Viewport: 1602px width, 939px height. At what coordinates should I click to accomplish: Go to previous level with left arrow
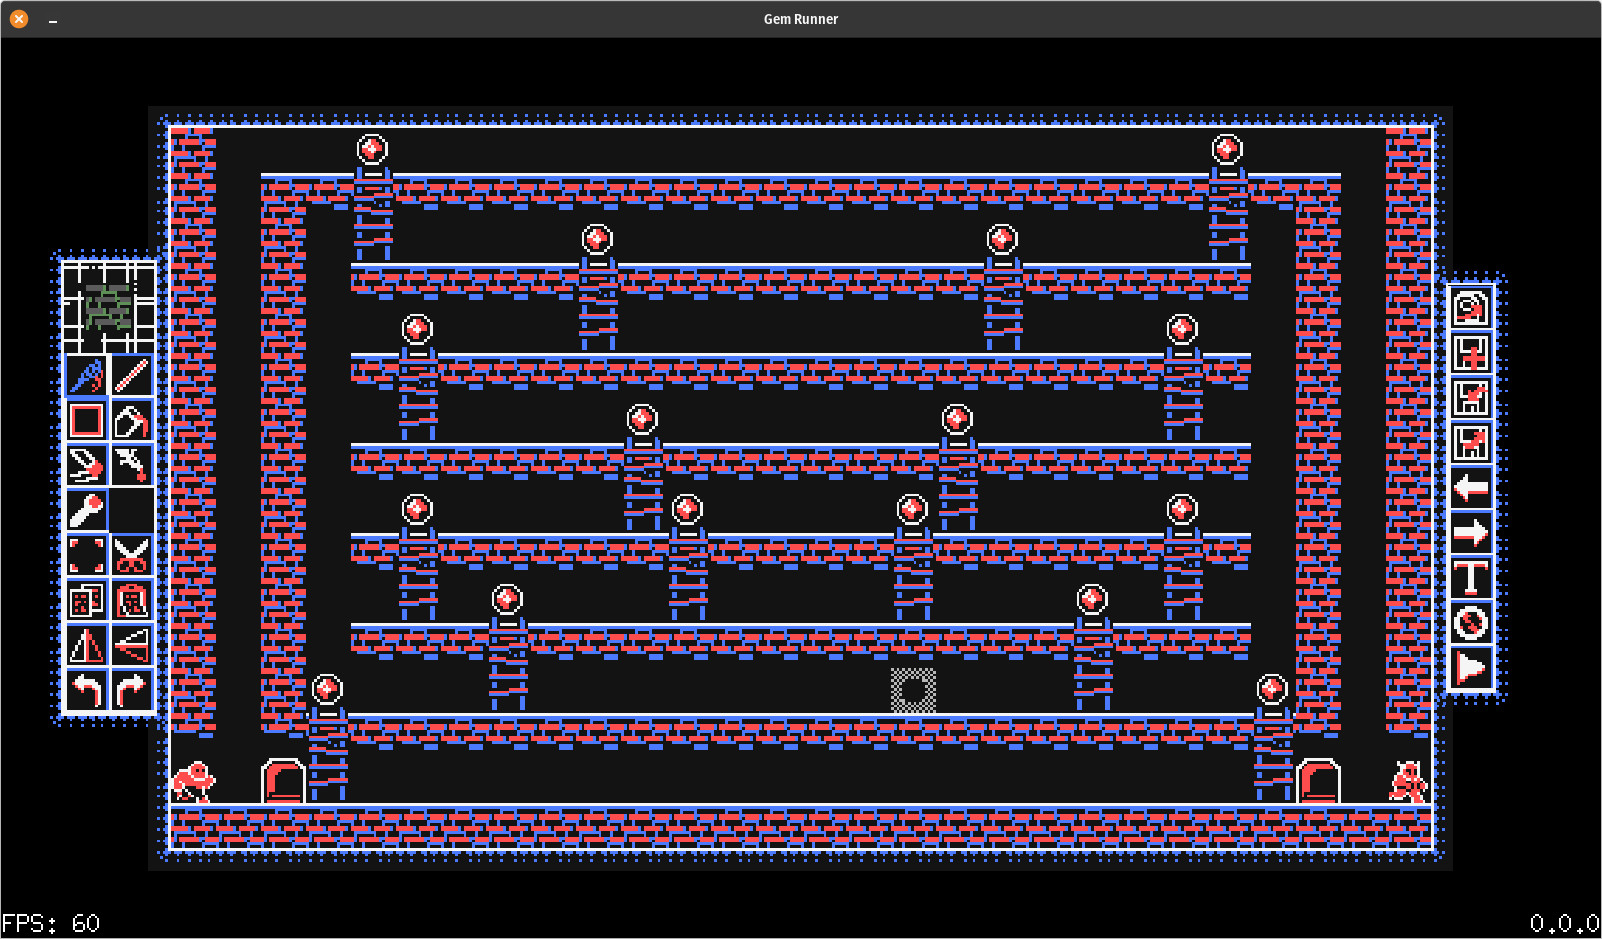pyautogui.click(x=1471, y=488)
